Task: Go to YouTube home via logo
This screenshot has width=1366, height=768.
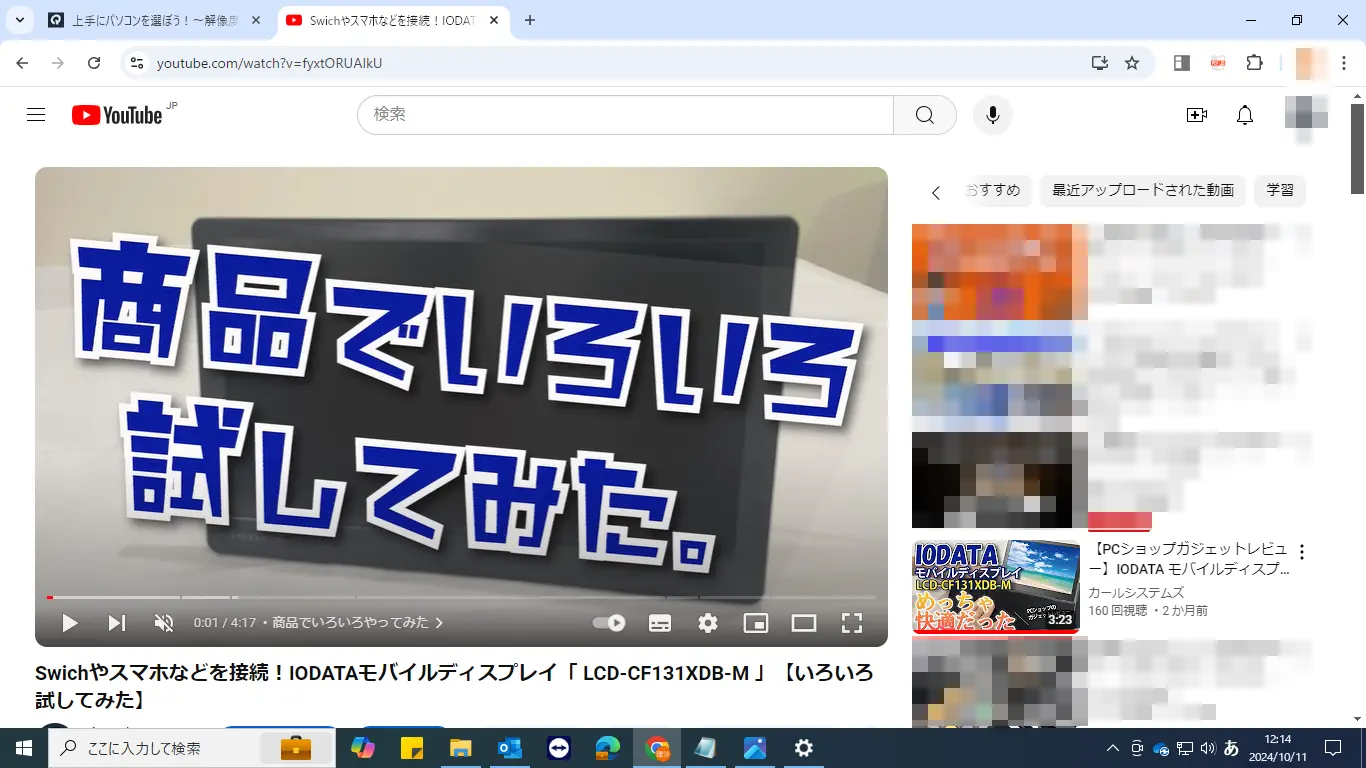Action: pyautogui.click(x=117, y=115)
